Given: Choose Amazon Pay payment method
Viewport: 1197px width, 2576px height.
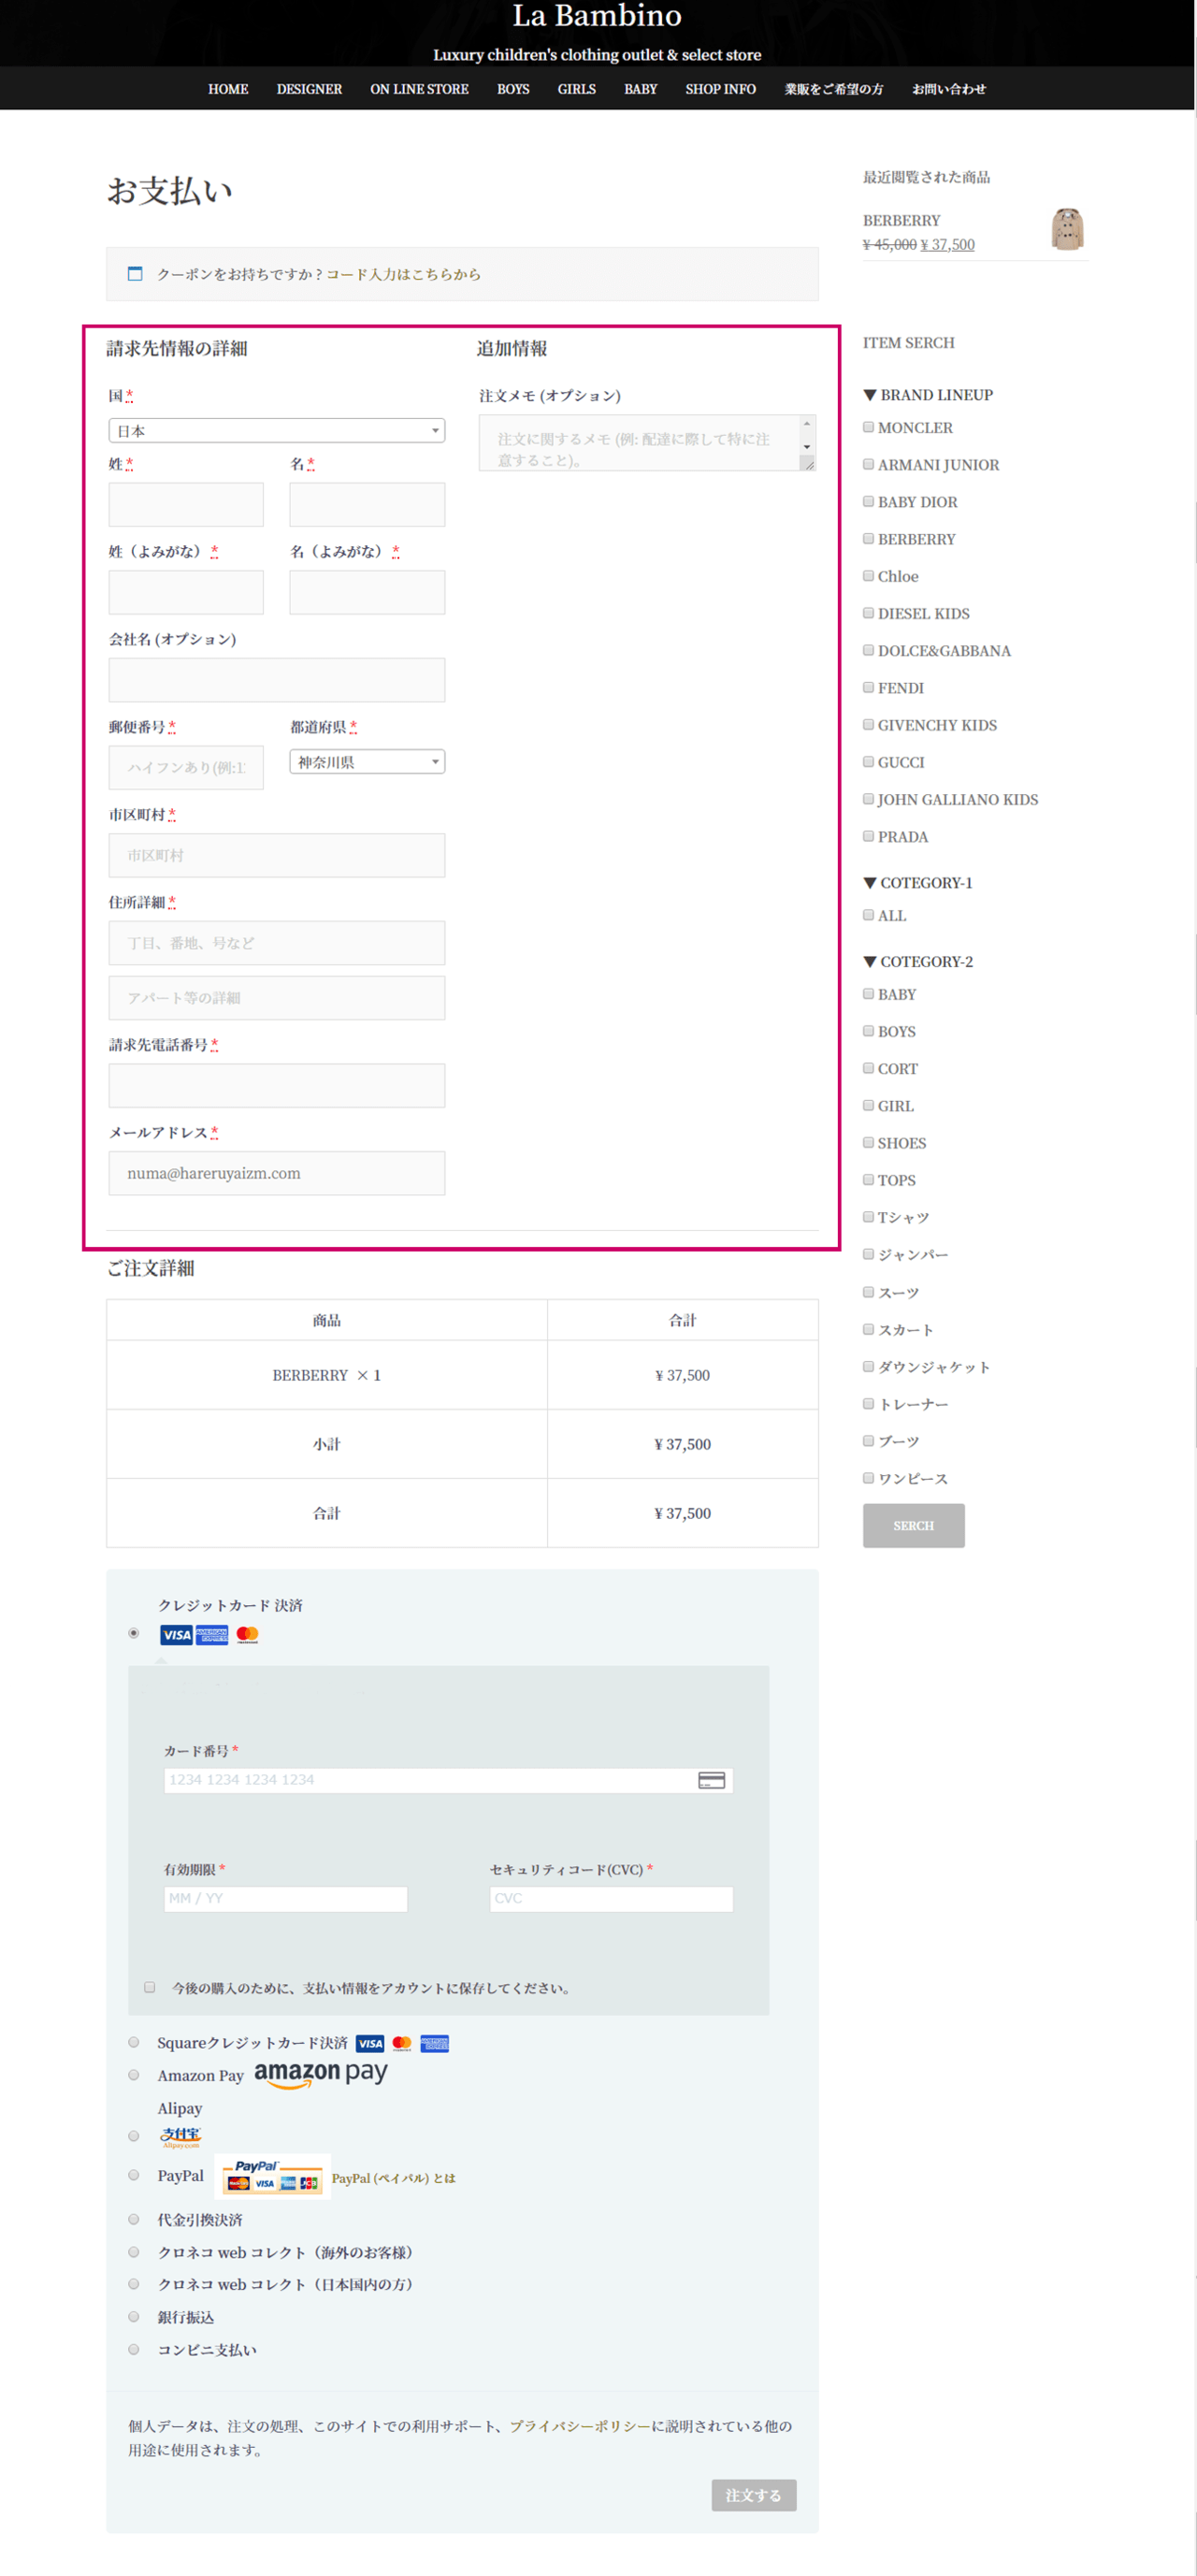Looking at the screenshot, I should [134, 2075].
